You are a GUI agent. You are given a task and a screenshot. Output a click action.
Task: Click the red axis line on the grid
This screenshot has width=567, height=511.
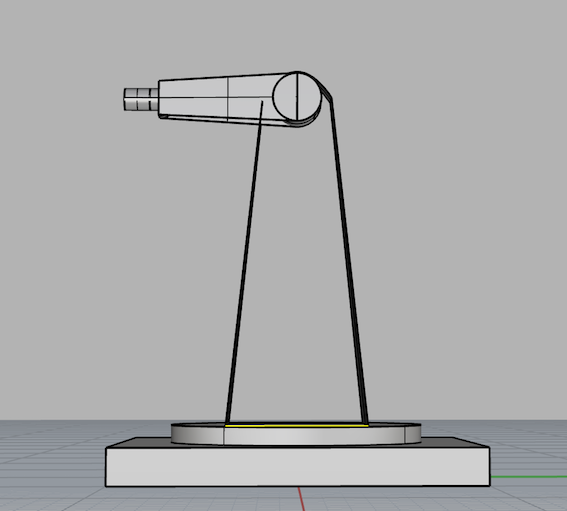click(301, 499)
